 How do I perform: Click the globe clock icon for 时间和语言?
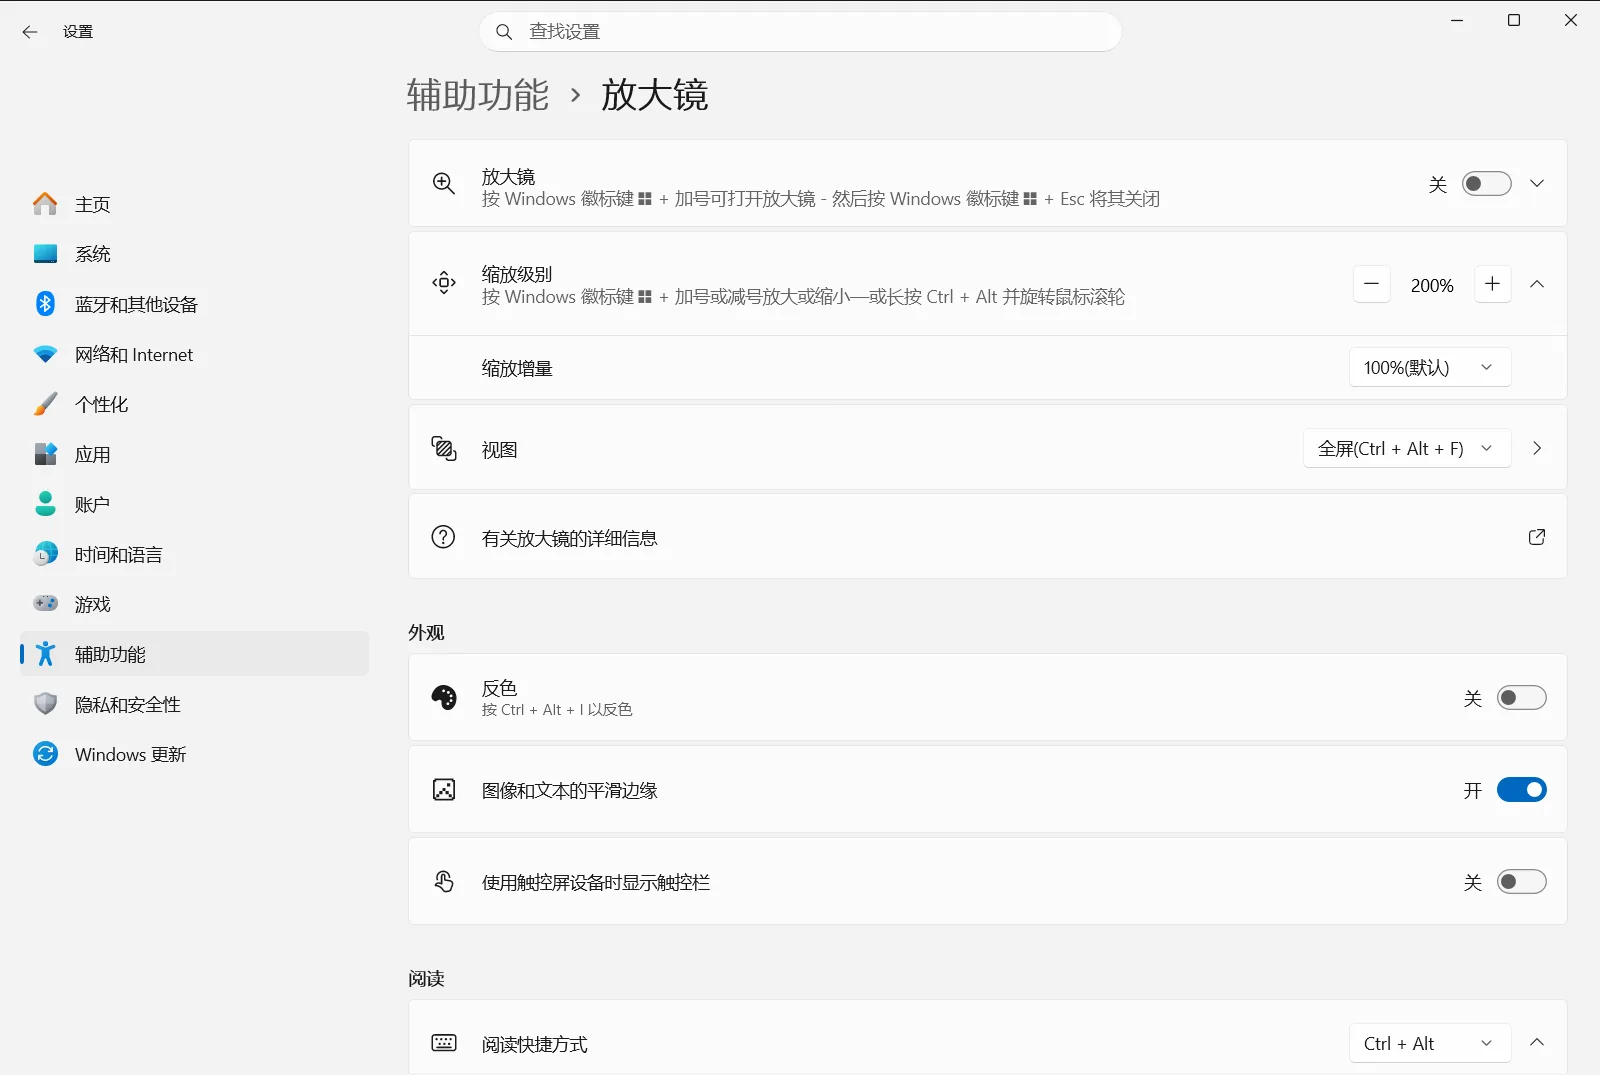(45, 554)
